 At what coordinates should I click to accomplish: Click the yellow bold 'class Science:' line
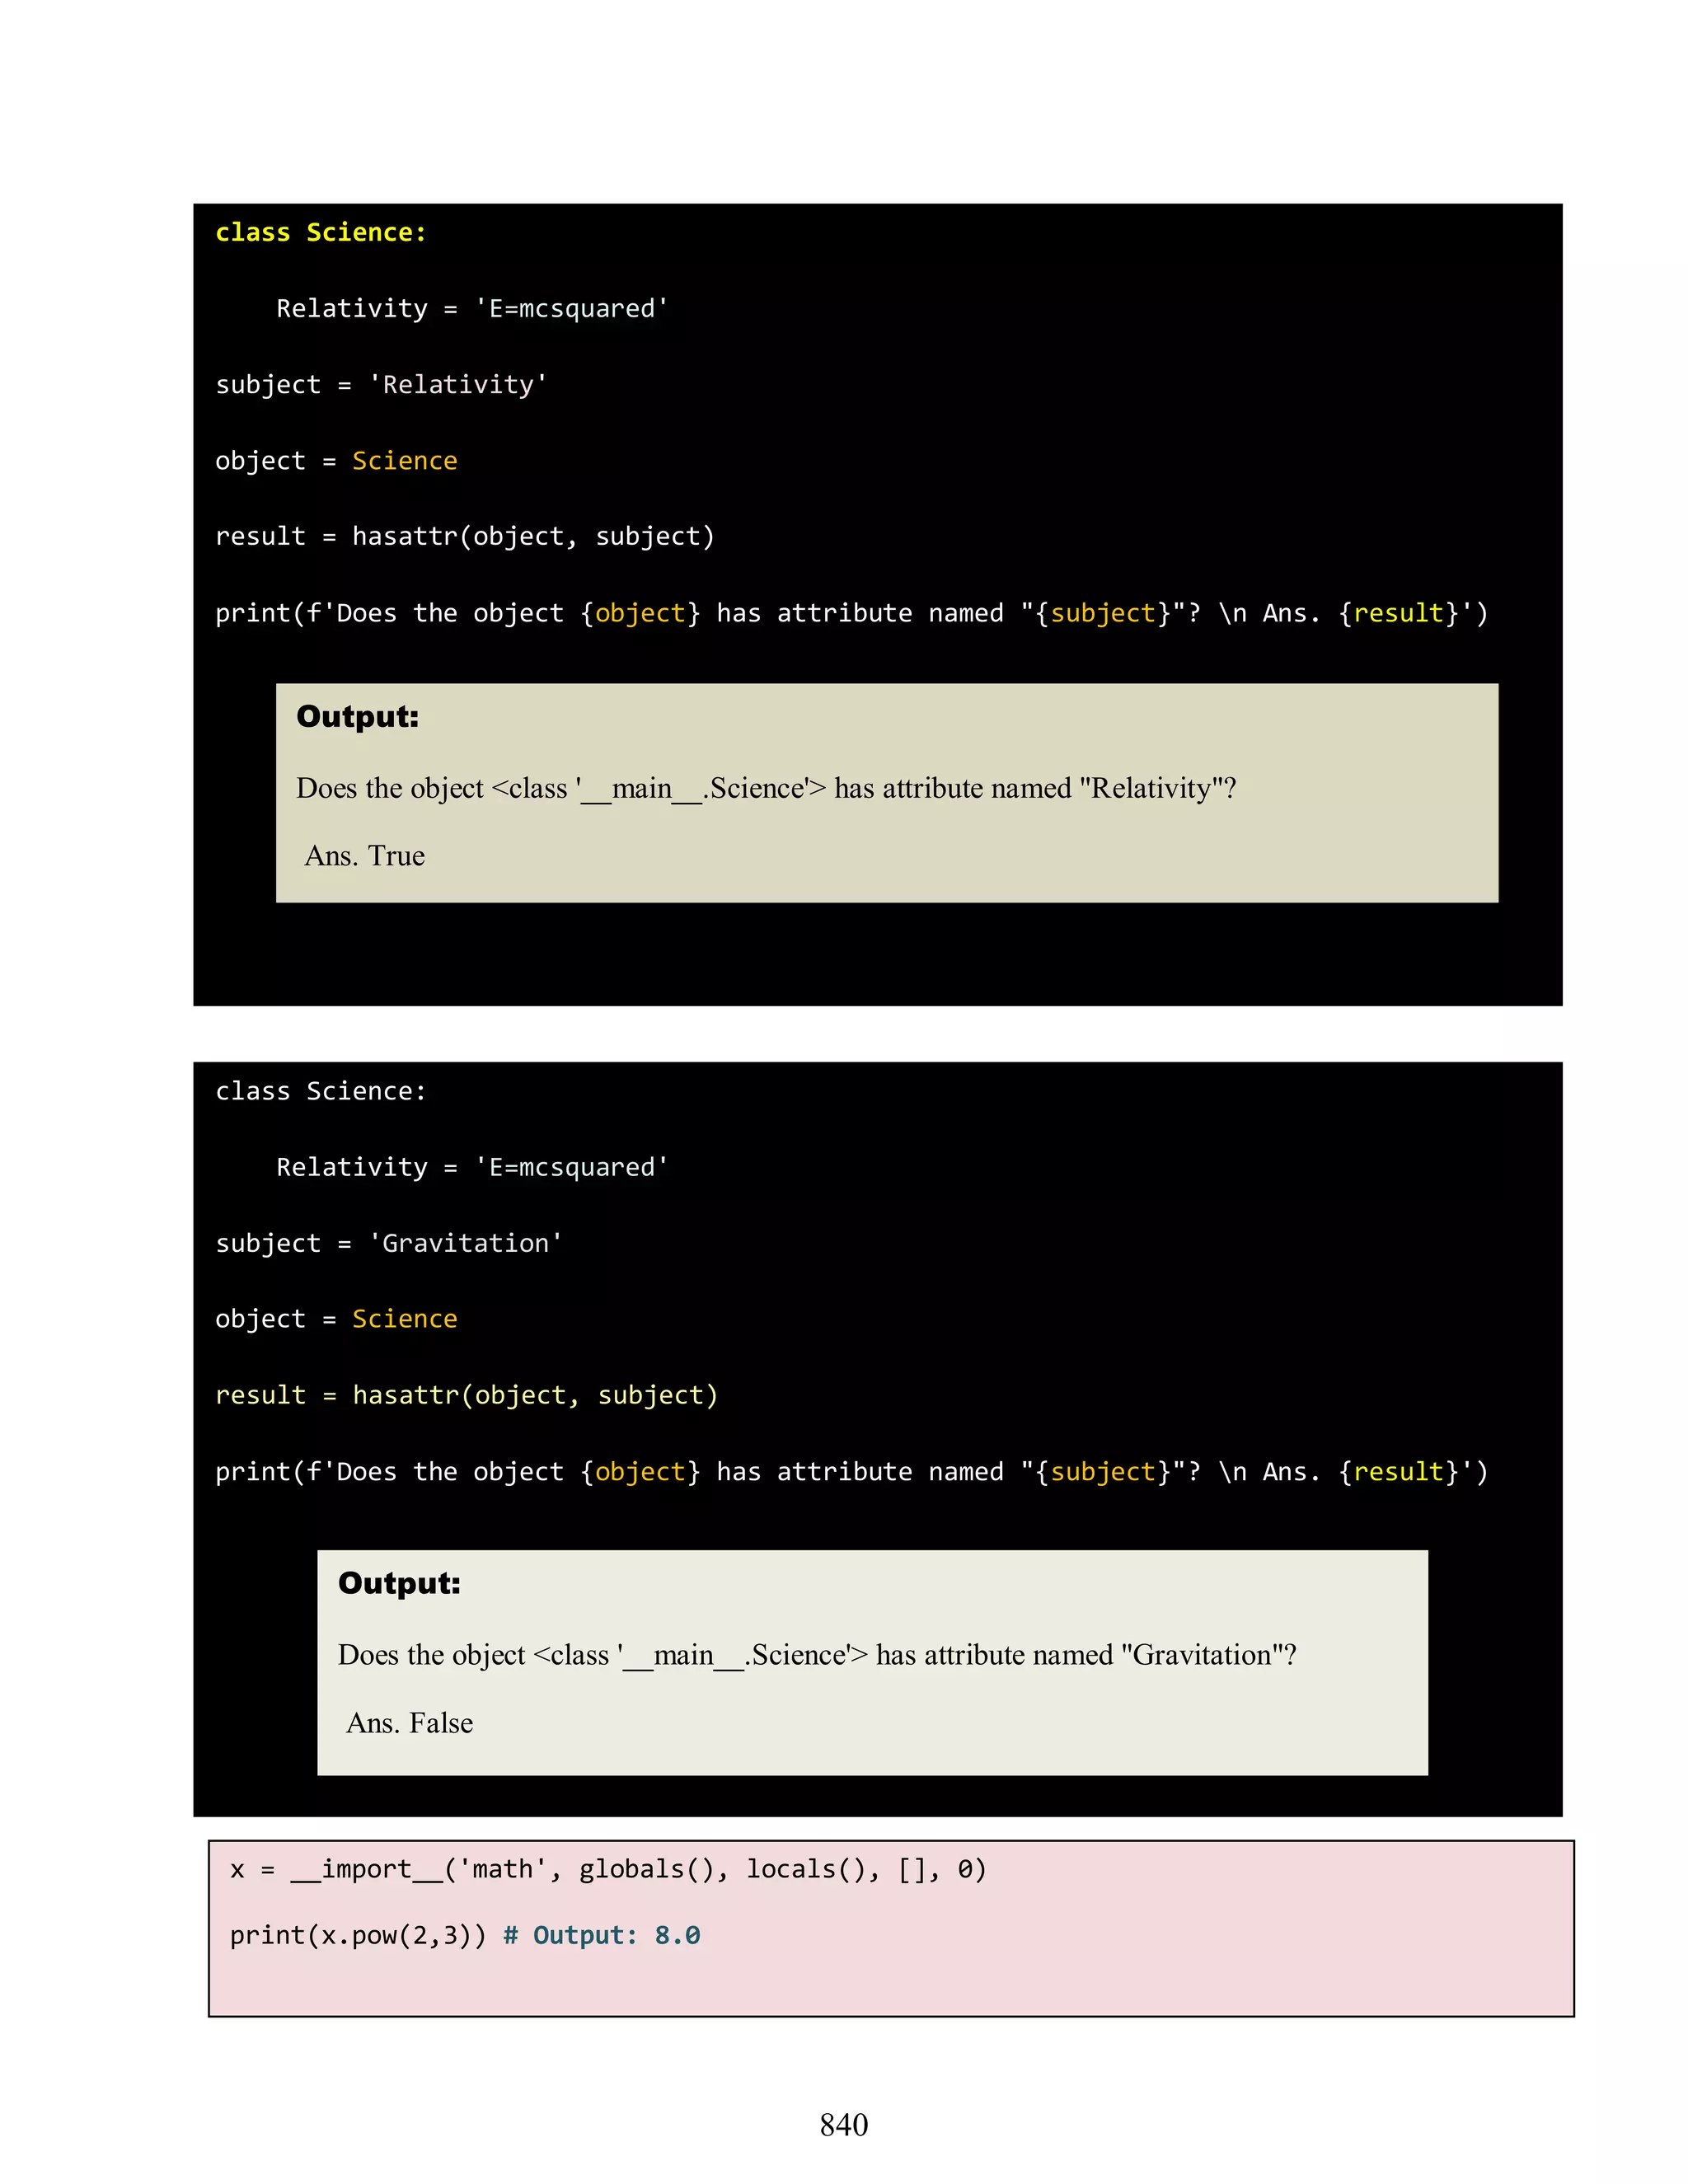point(321,232)
